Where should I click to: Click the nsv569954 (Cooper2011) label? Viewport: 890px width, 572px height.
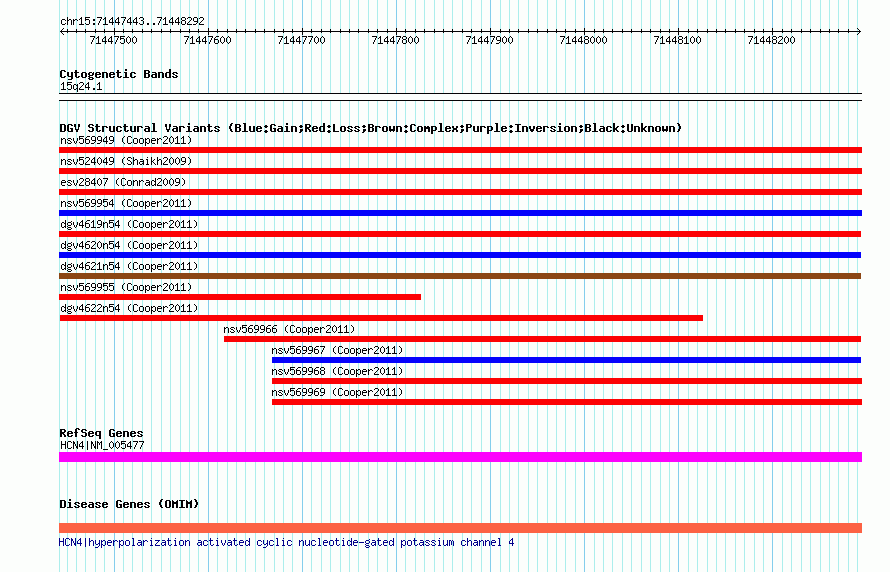coord(126,203)
